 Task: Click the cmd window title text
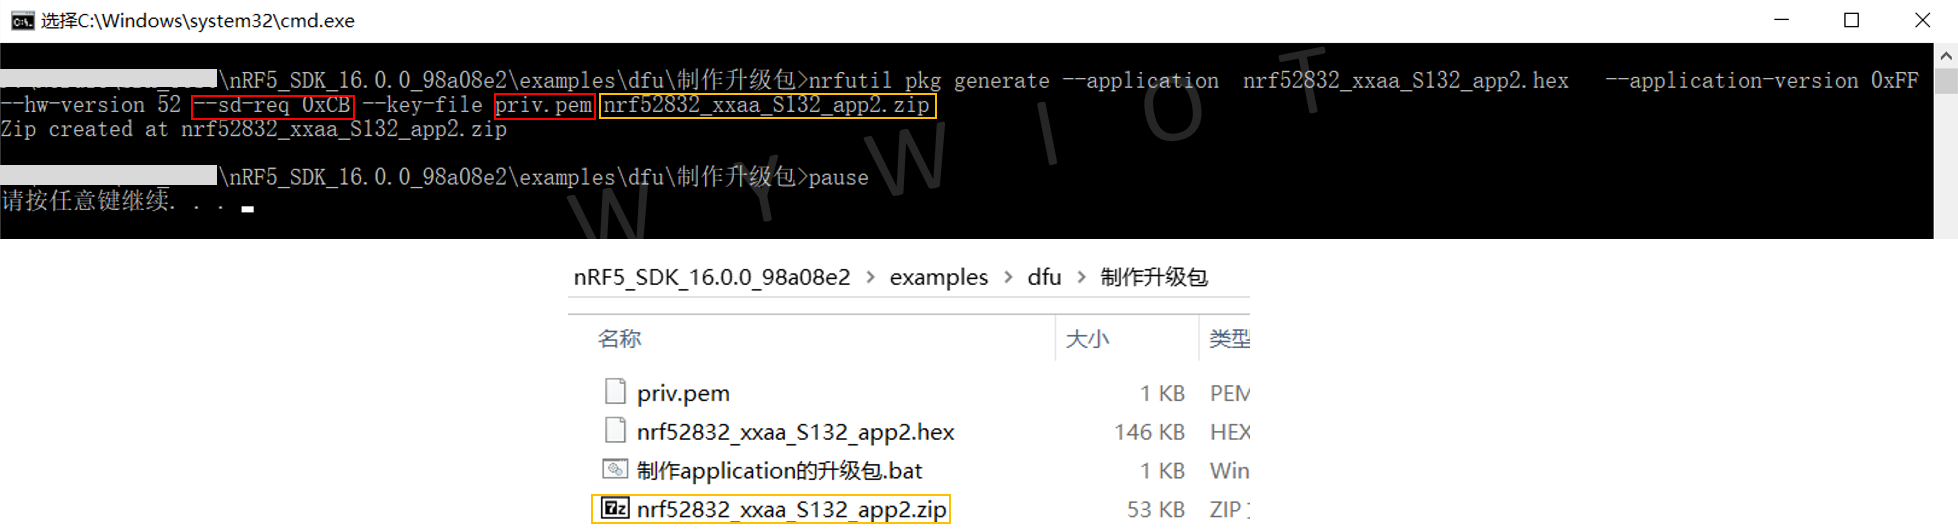tap(198, 21)
